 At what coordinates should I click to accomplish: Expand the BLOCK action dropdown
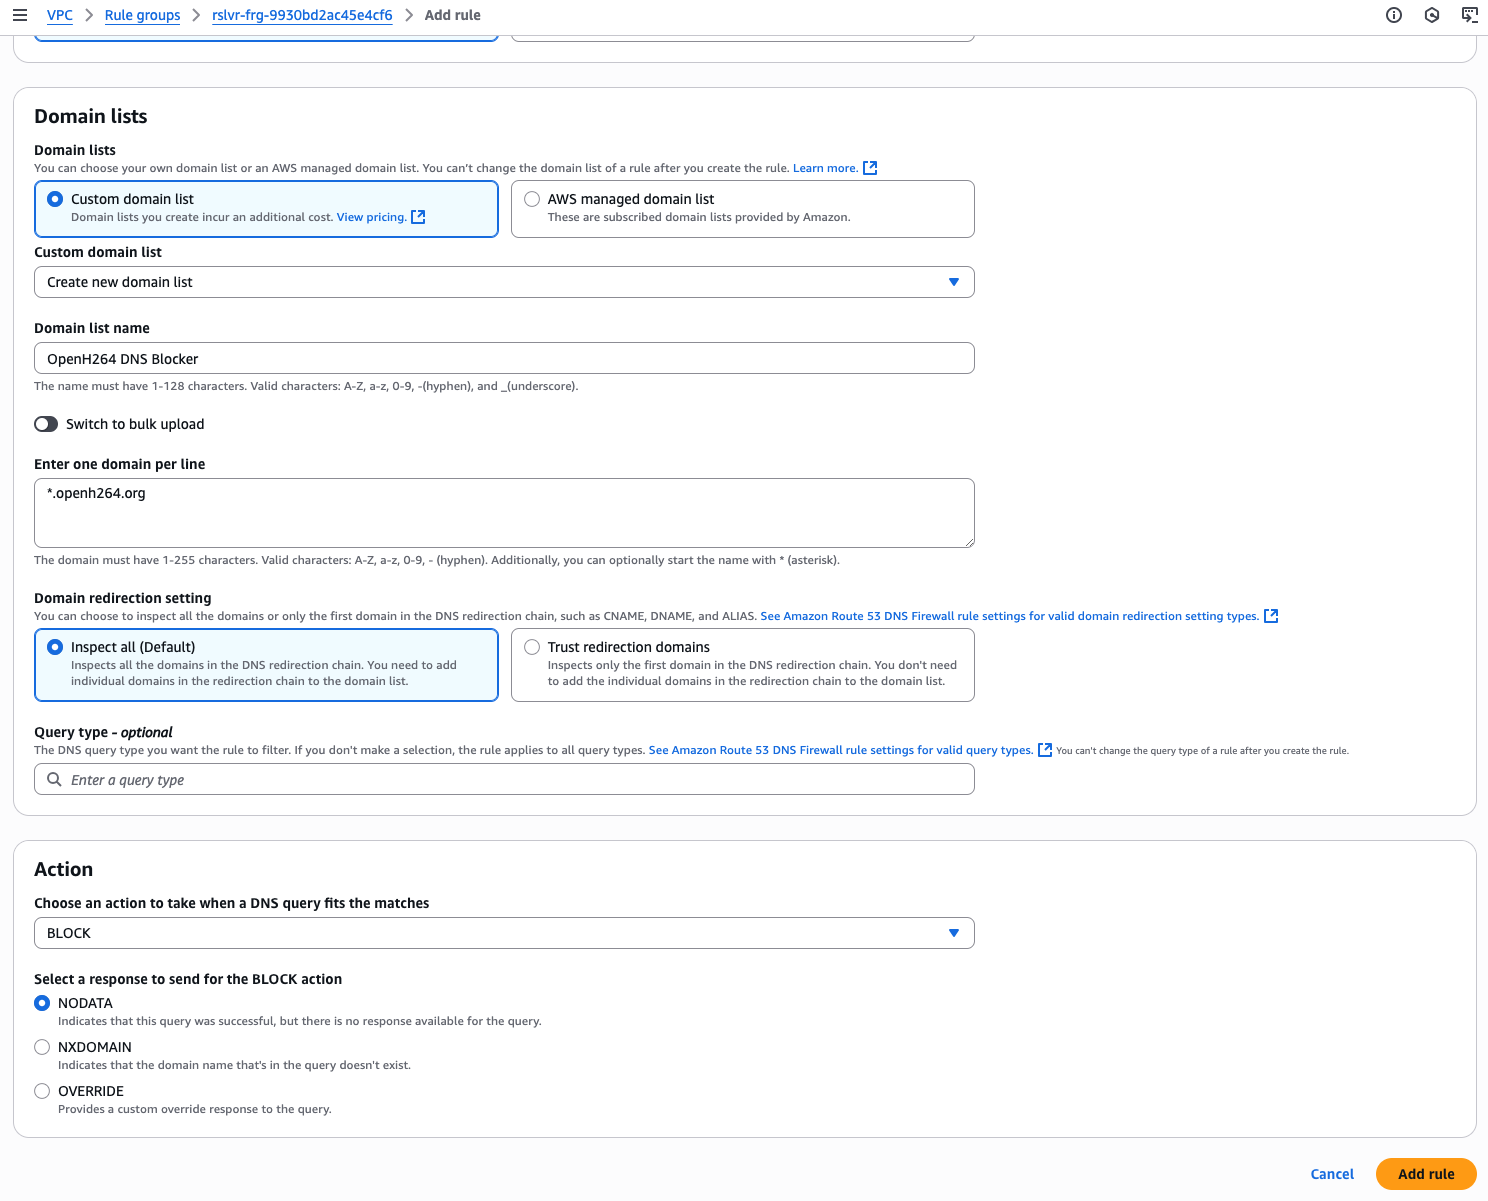click(x=504, y=933)
